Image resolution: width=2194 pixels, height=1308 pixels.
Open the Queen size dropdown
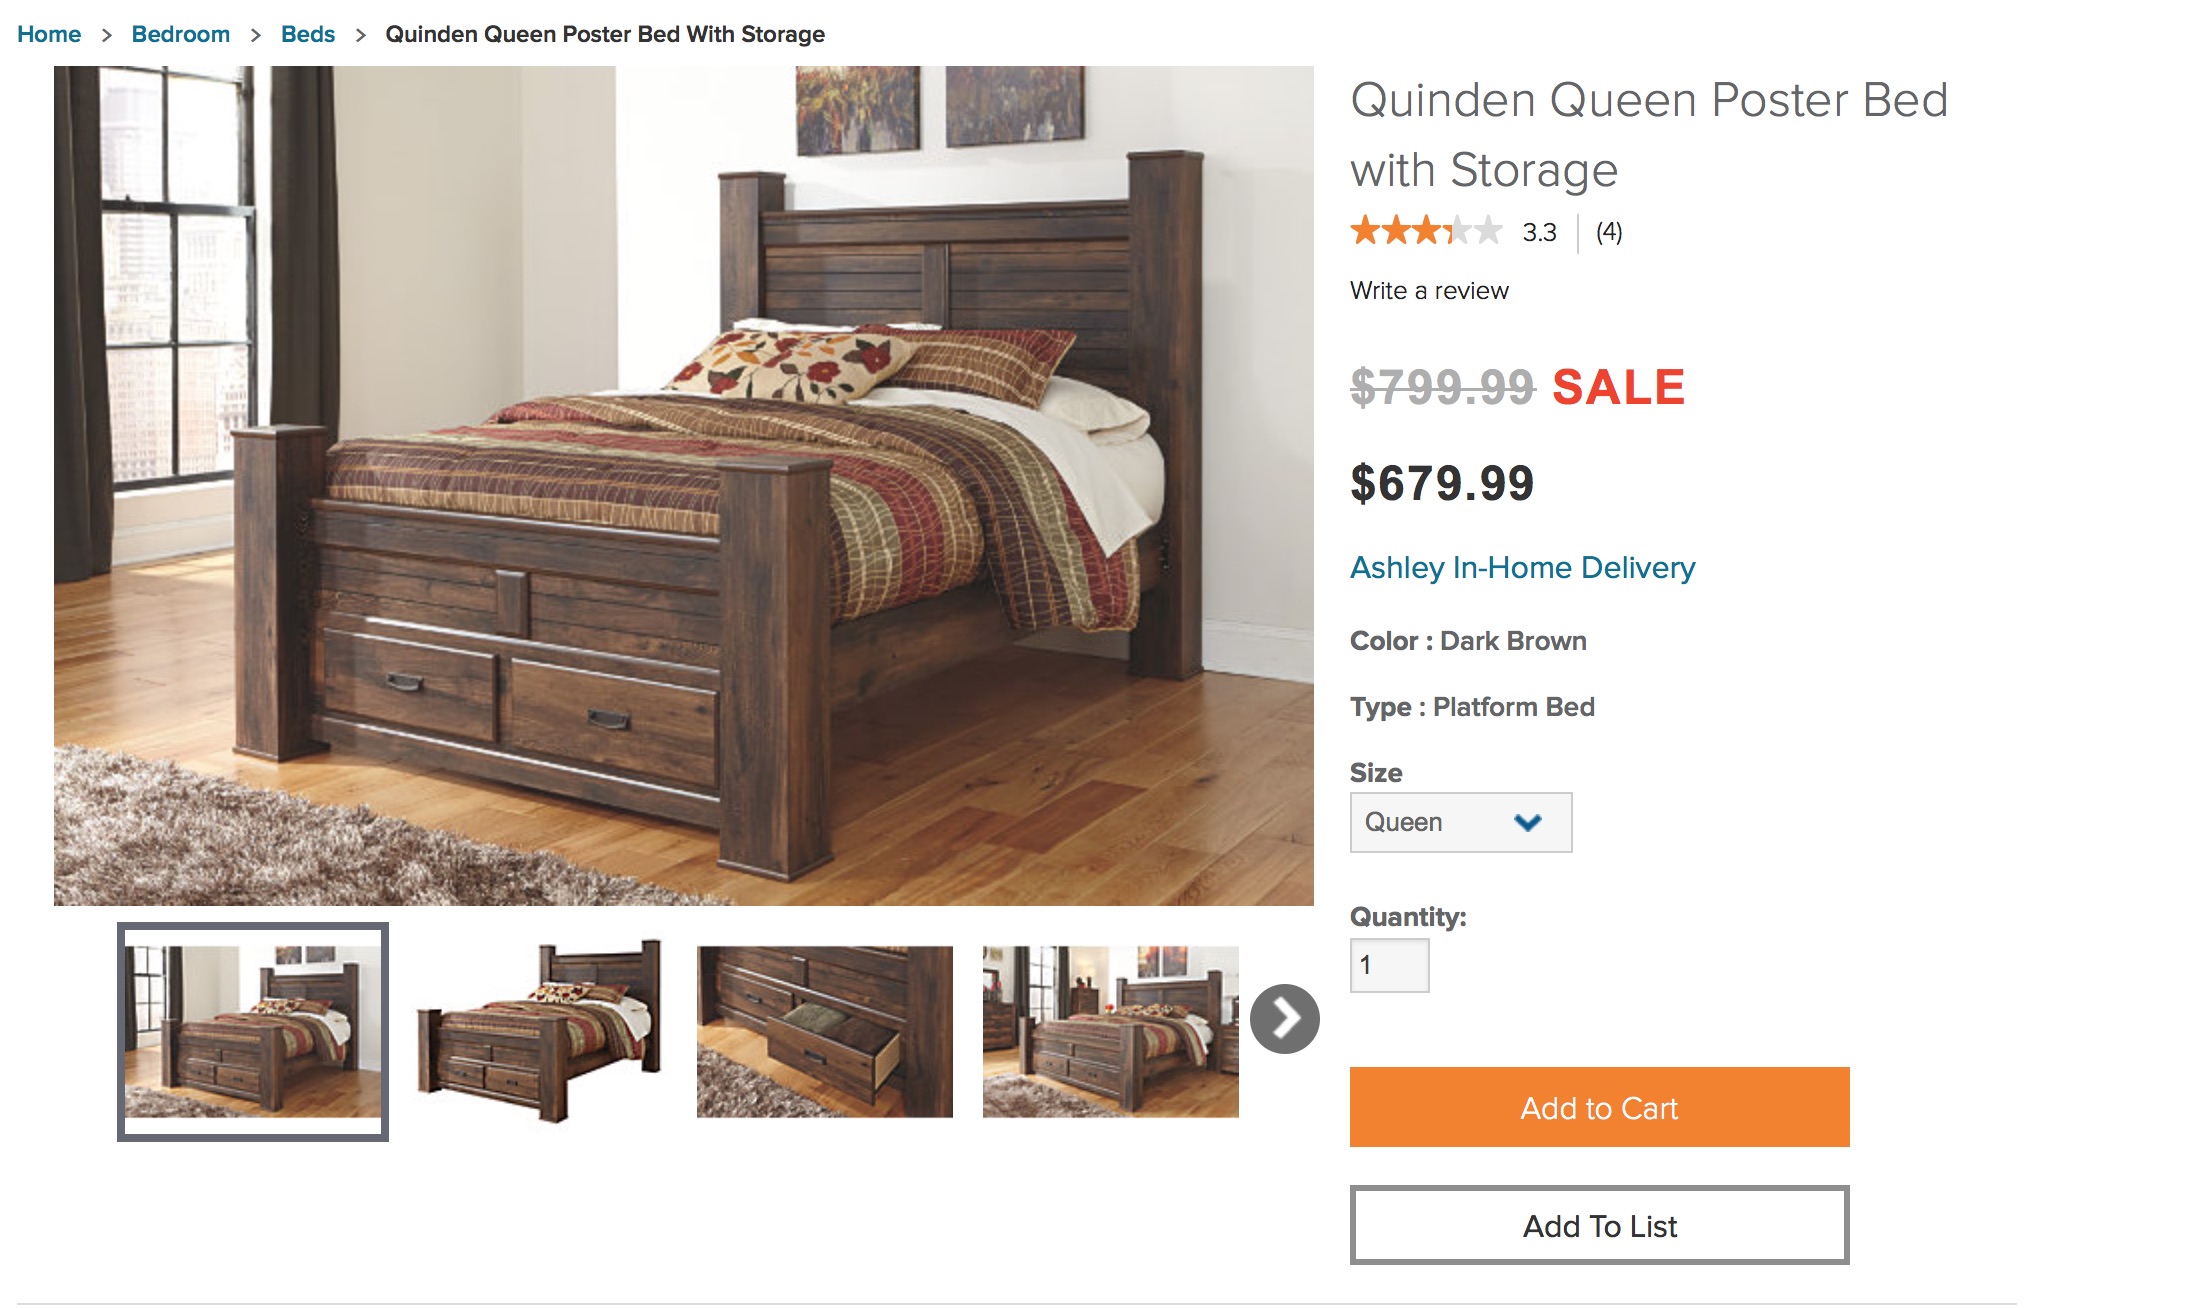tap(1461, 822)
